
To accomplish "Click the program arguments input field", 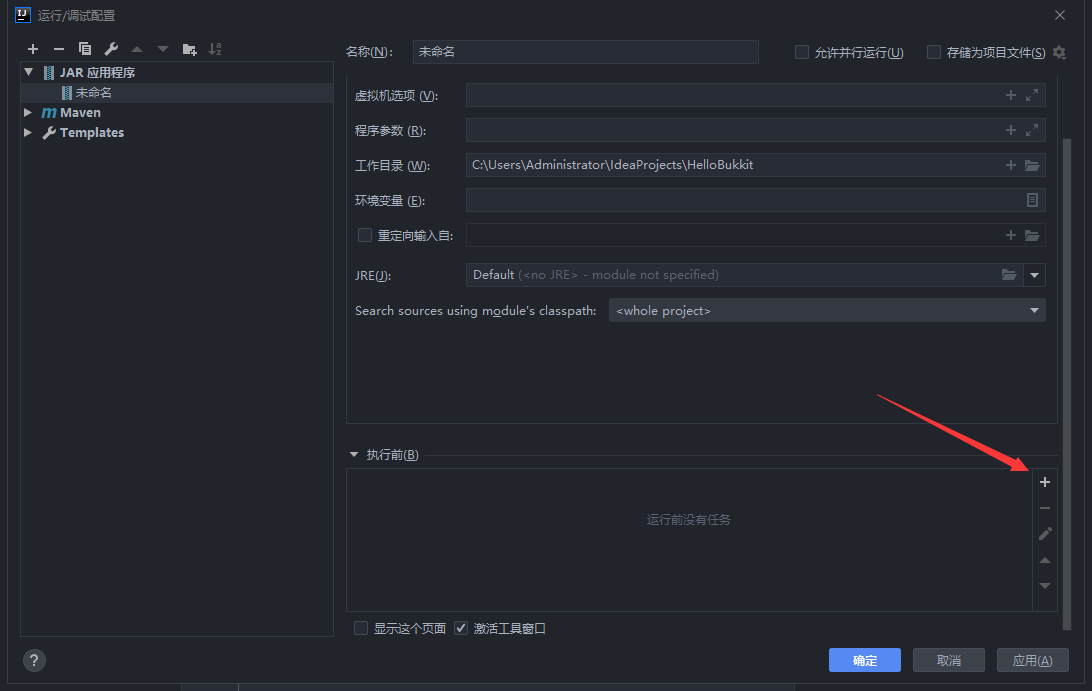I will (x=730, y=130).
